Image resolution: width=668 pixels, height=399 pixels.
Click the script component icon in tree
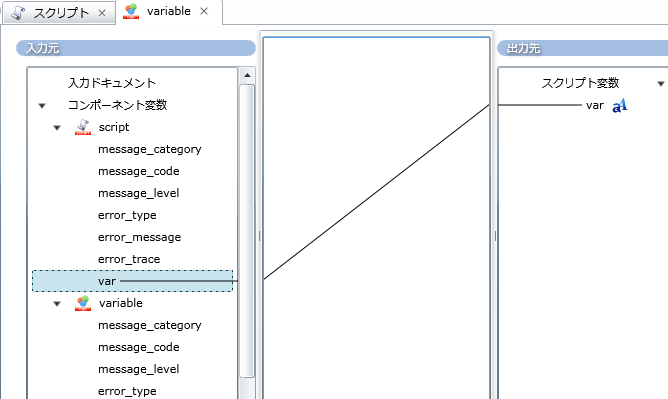tap(83, 127)
